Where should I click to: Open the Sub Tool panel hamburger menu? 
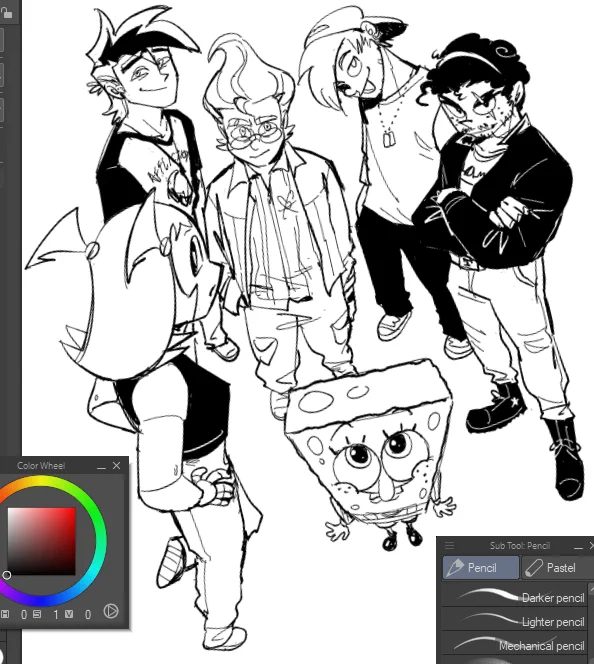tap(449, 545)
